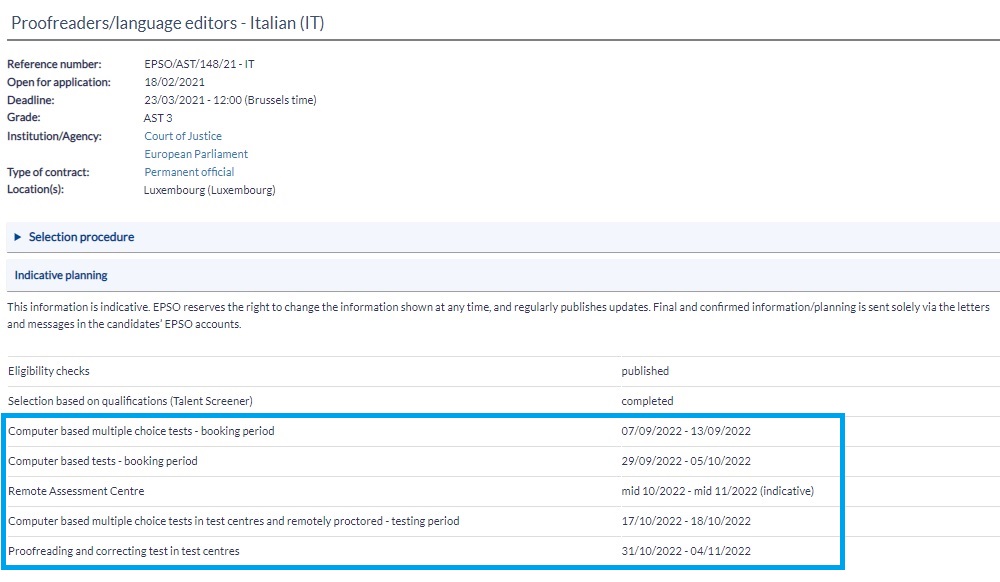The width and height of the screenshot is (1000, 582).
Task: Click the 'completed' status for Talent Screener
Action: coord(647,401)
